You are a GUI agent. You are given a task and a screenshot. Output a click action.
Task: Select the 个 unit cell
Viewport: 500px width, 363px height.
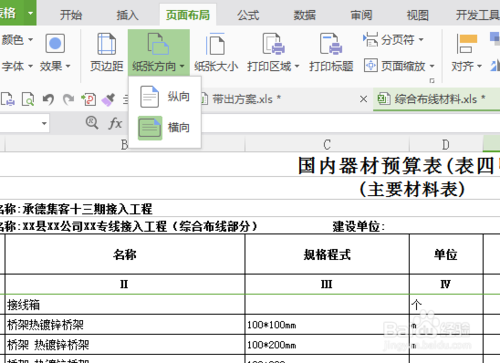point(446,305)
